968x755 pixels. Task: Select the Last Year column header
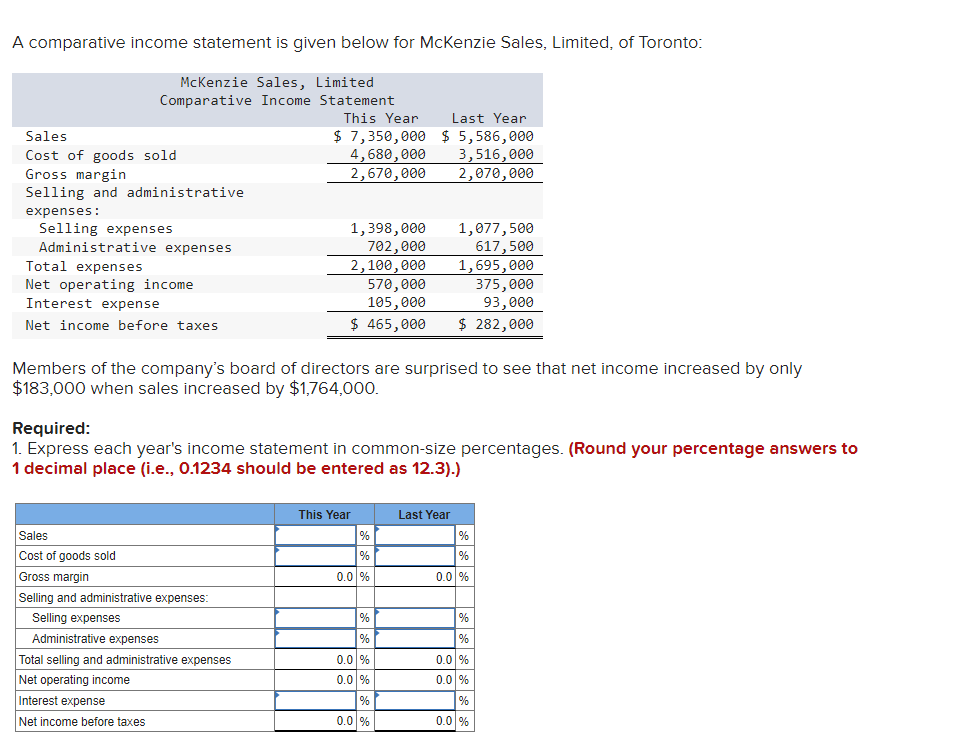click(424, 514)
